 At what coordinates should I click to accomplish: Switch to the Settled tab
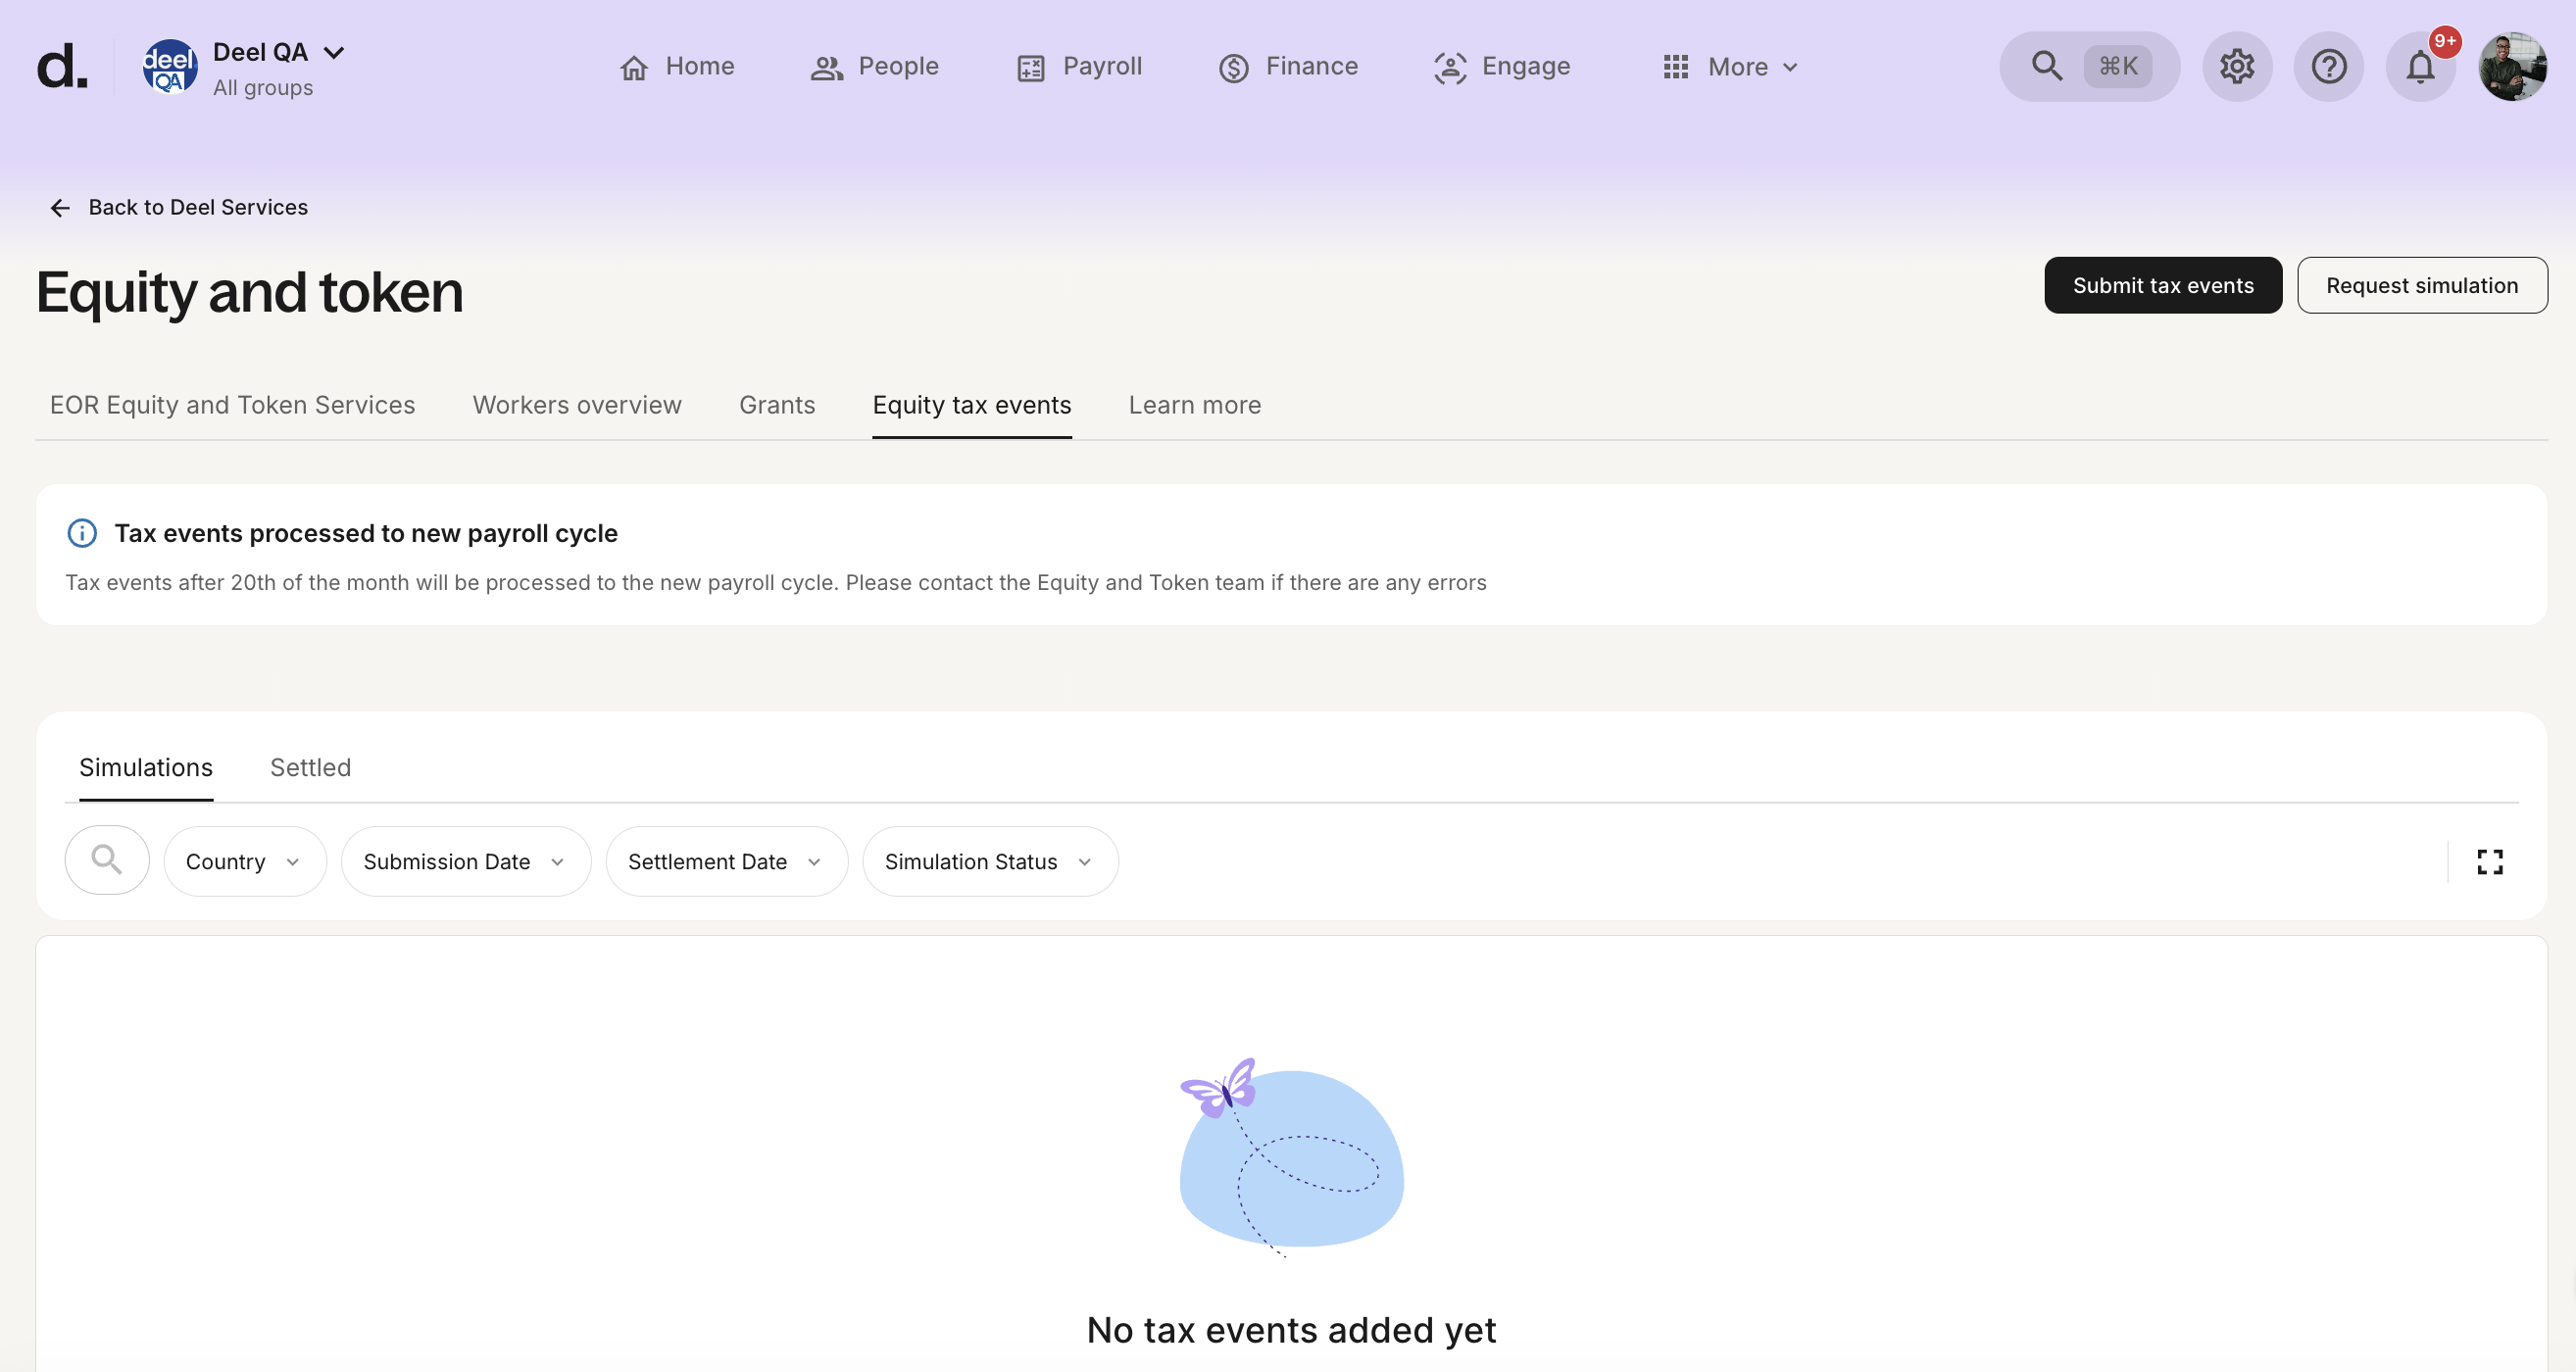tap(310, 767)
